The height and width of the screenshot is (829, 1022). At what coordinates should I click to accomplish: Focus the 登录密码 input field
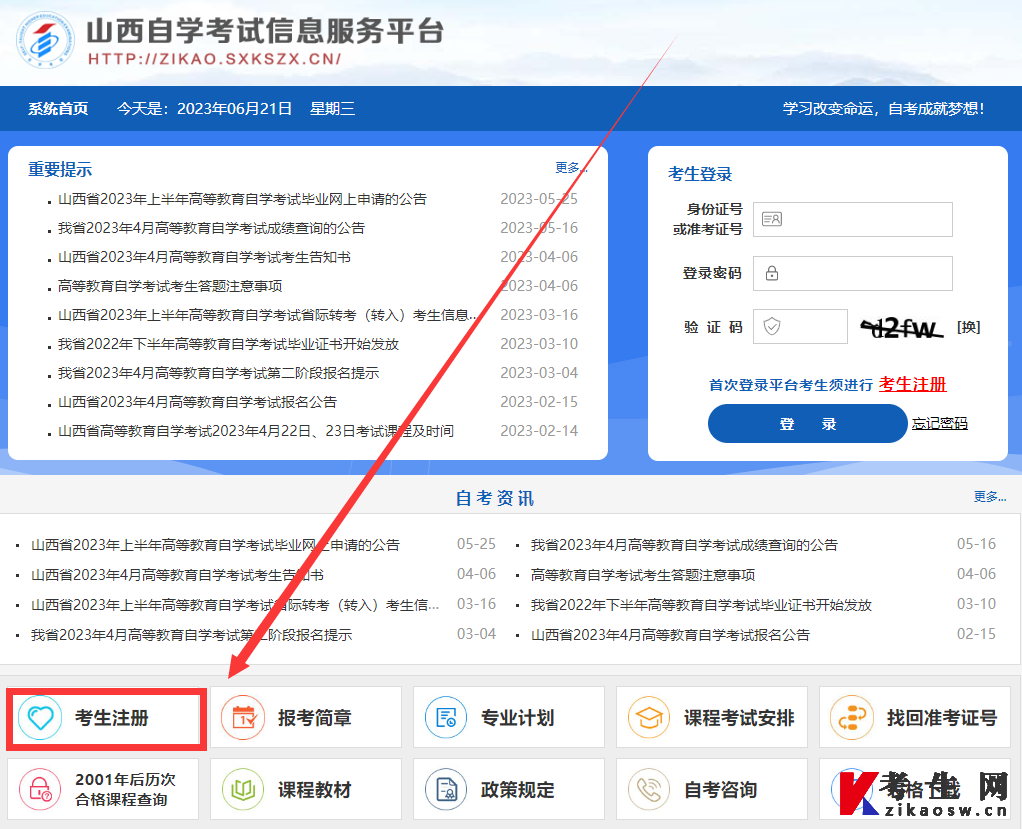tap(853, 273)
